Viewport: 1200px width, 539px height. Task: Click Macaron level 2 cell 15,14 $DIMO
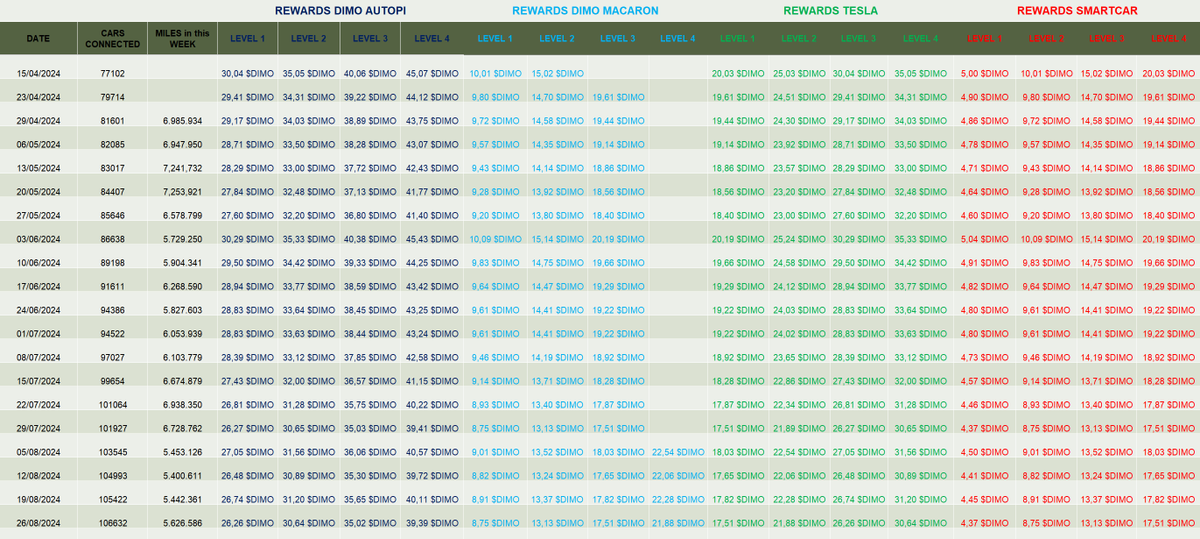click(x=557, y=241)
